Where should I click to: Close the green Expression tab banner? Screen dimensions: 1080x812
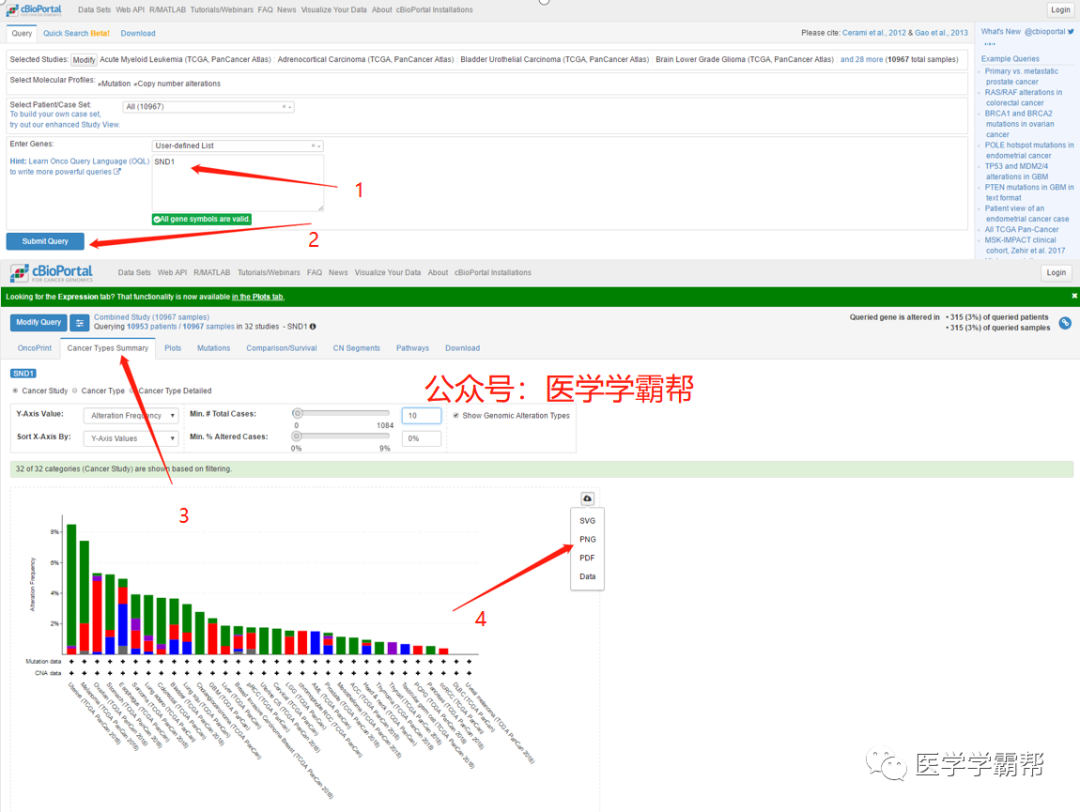[x=1074, y=296]
